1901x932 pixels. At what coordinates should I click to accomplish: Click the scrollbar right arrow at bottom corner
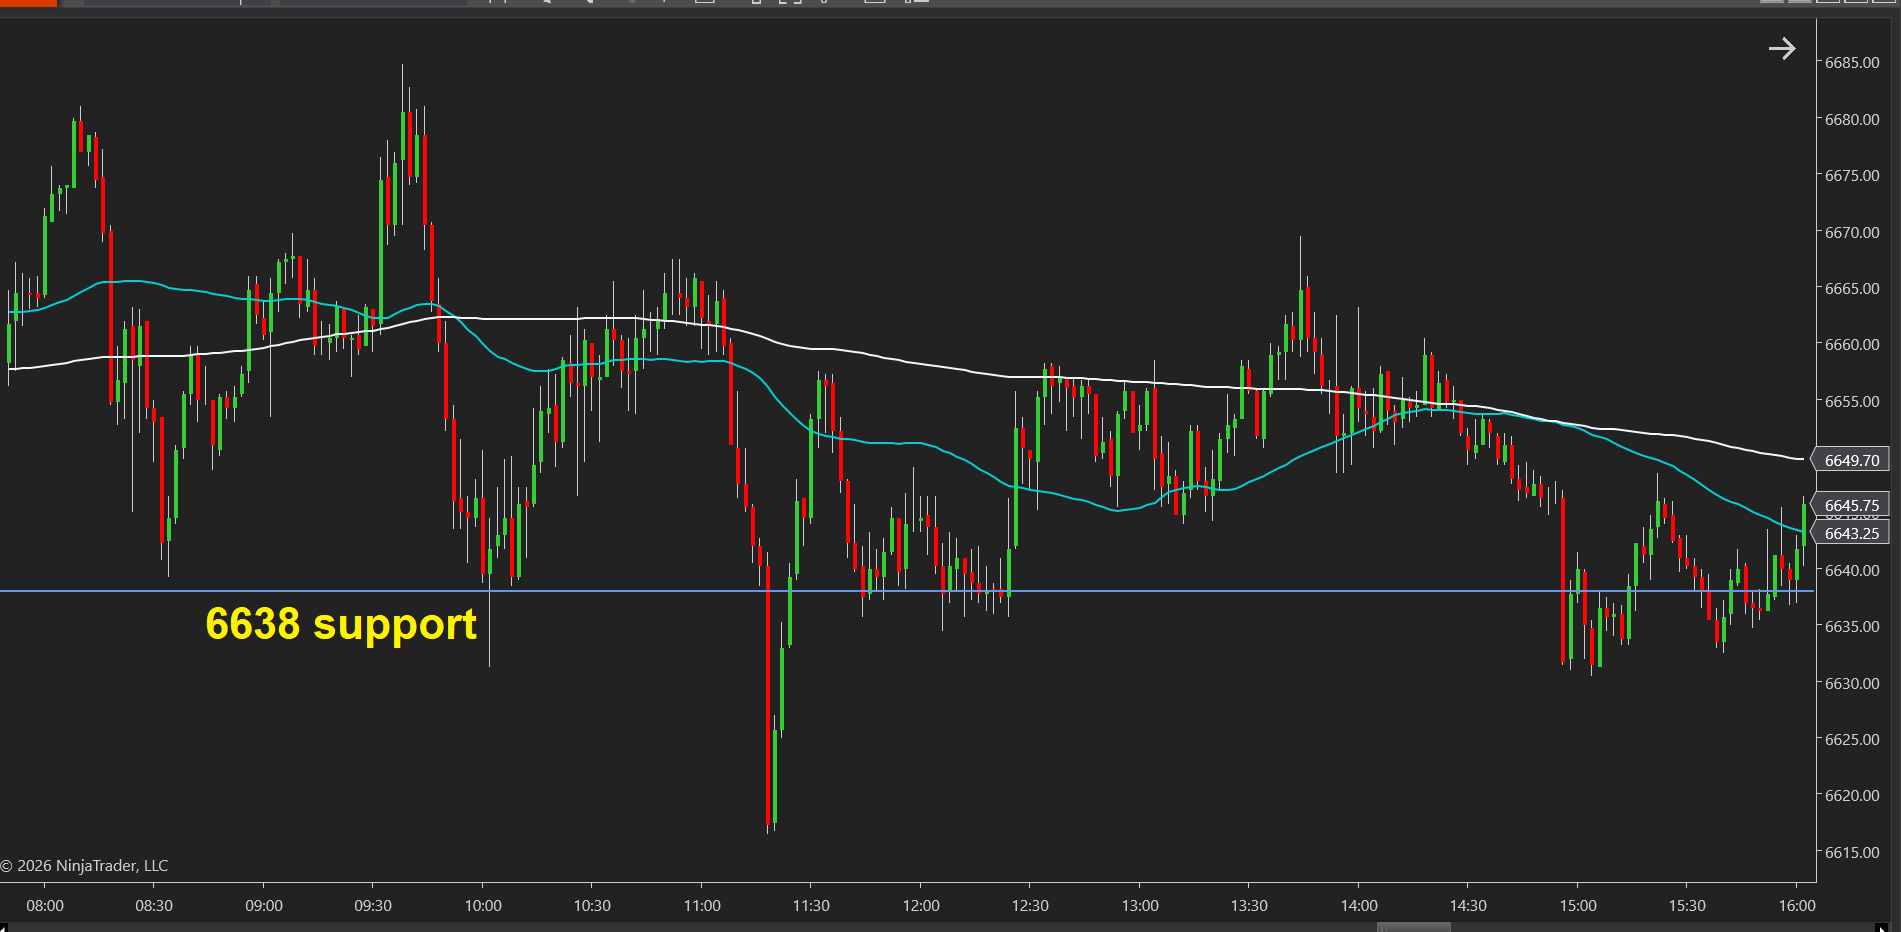pos(1882,927)
